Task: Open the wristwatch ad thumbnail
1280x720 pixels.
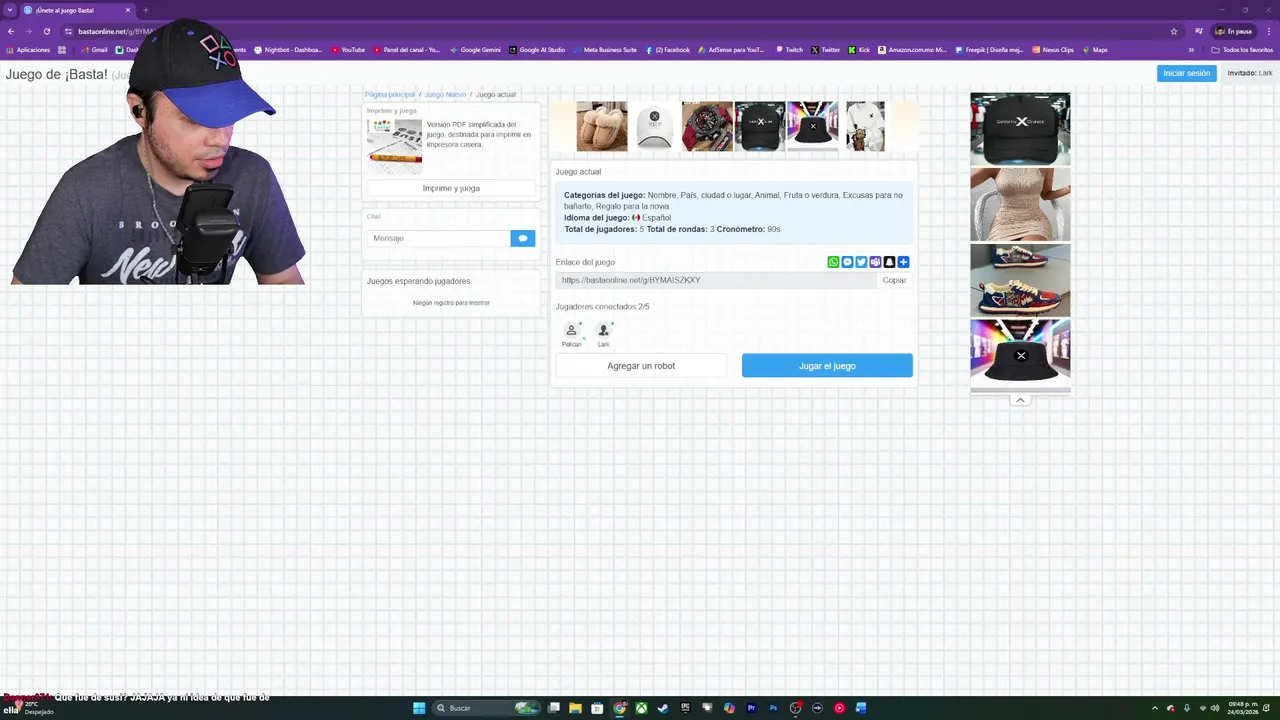Action: click(x=707, y=126)
